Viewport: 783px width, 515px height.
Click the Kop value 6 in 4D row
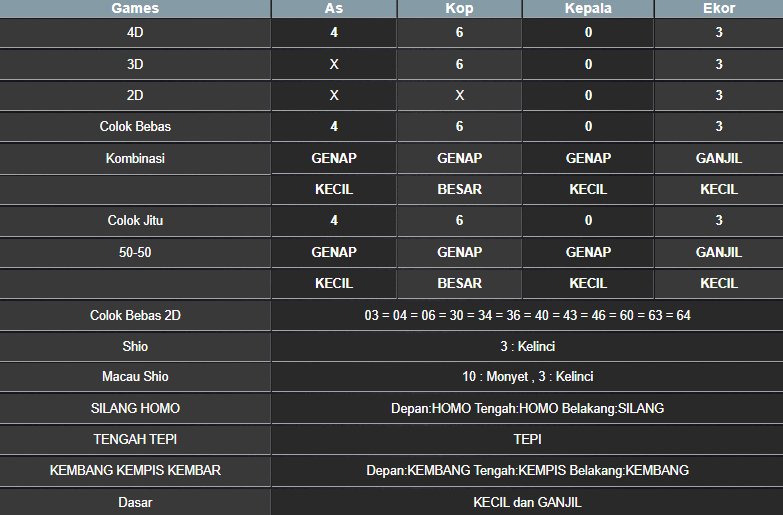459,32
